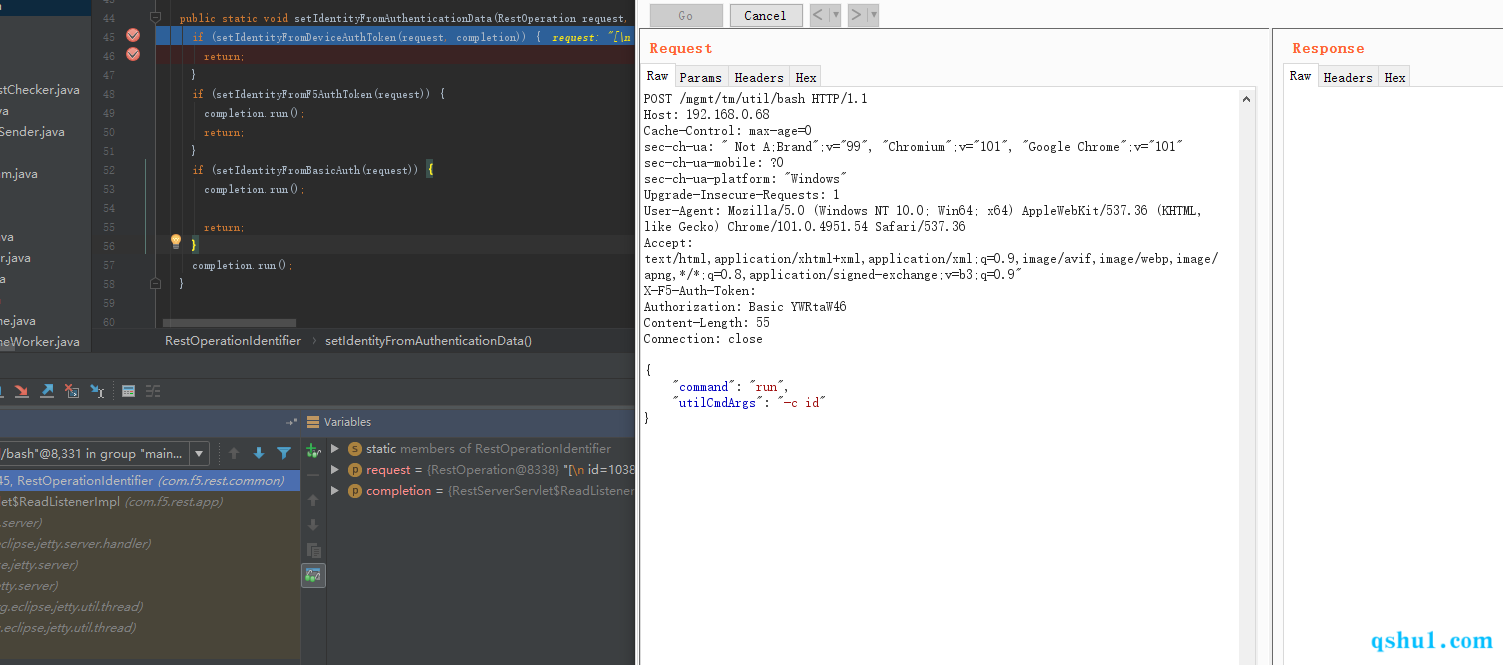The height and width of the screenshot is (665, 1503).
Task: Click the Trace Current Stream Chain icon
Action: click(153, 391)
